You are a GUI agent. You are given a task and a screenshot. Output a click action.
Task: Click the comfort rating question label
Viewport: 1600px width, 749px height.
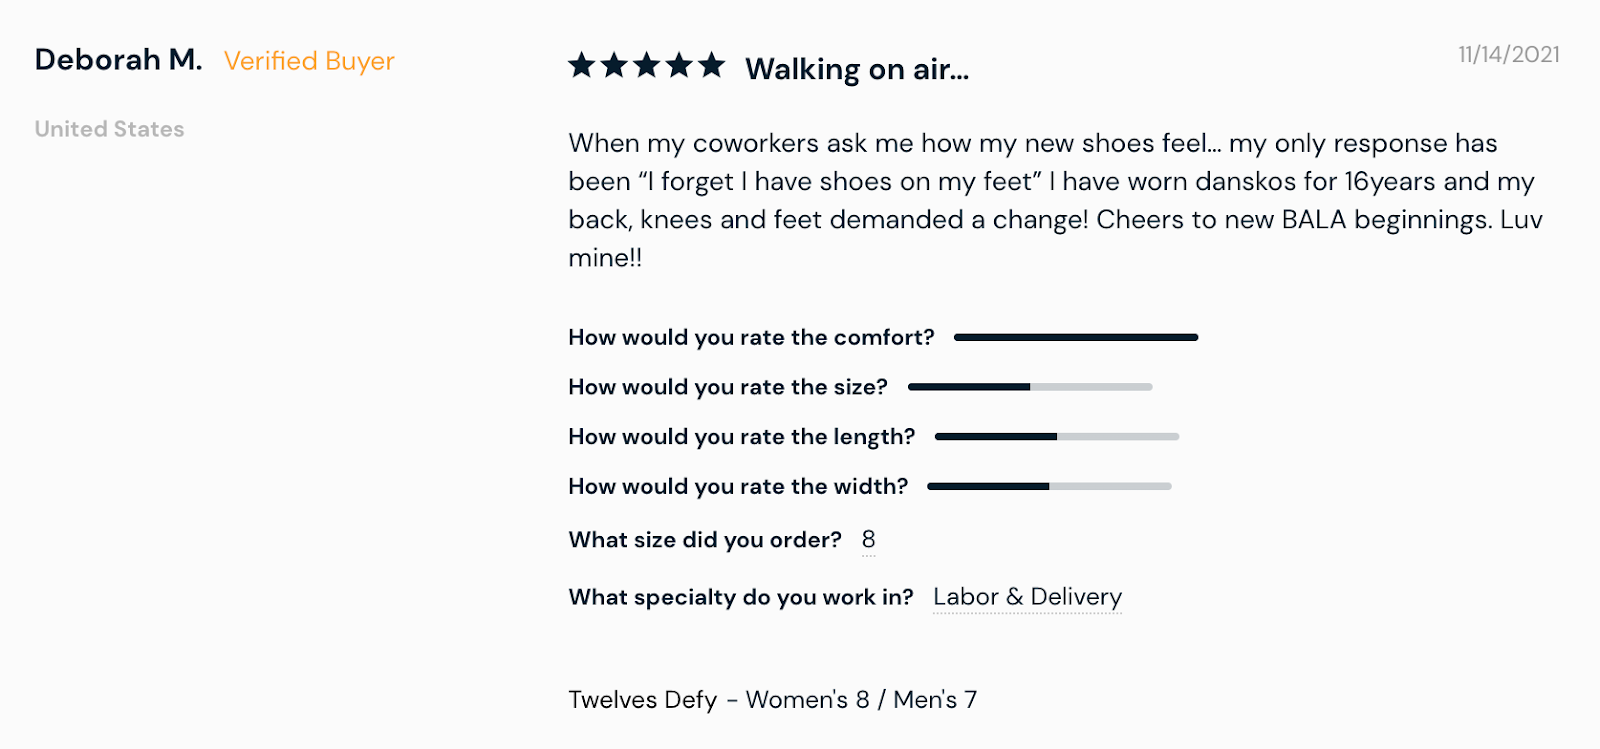[751, 338]
